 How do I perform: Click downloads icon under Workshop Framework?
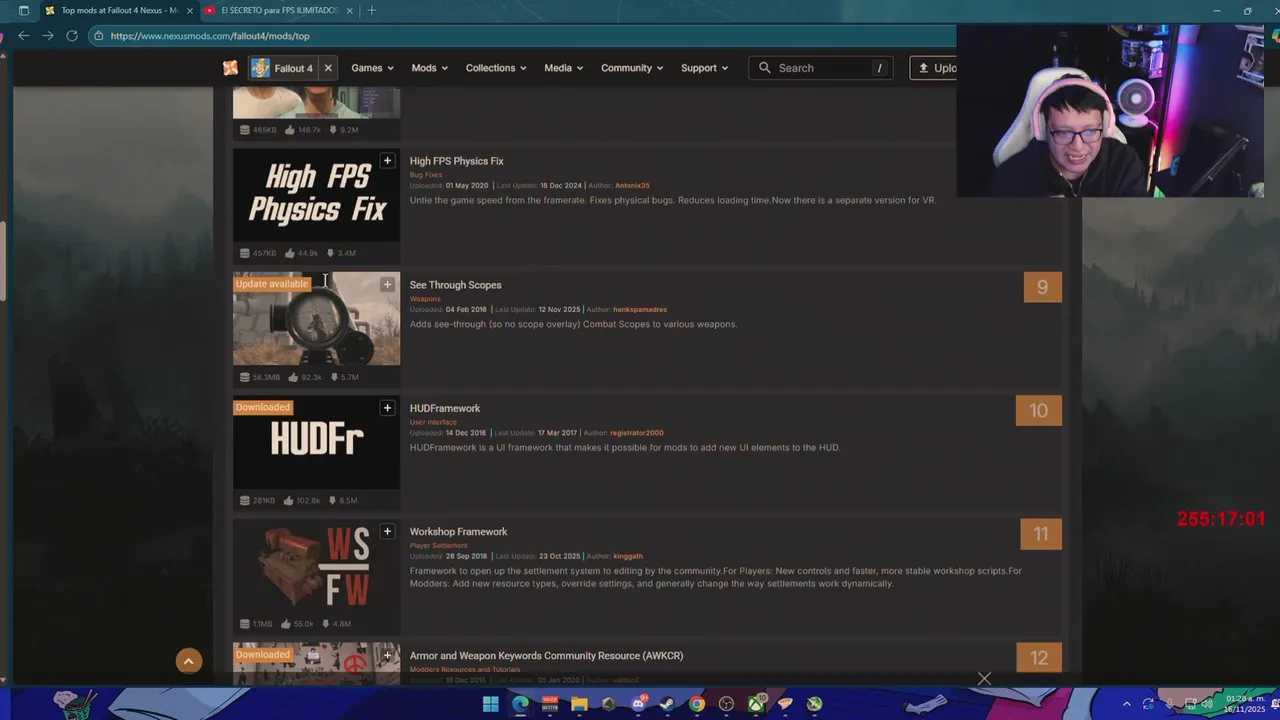click(325, 624)
